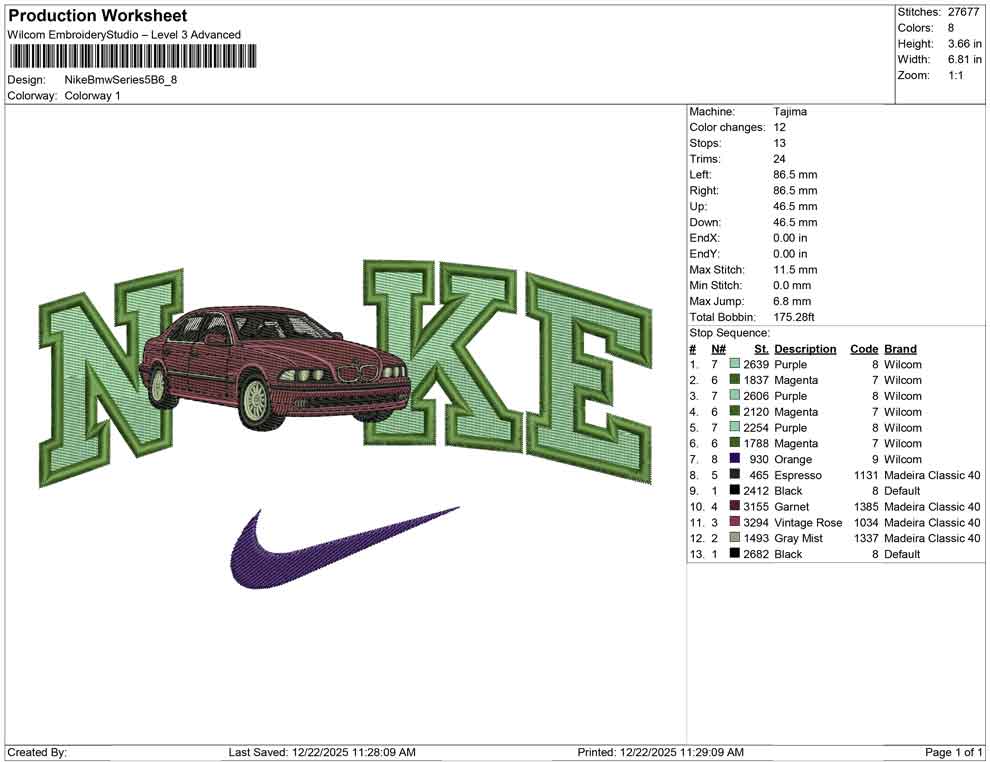
Task: Click the Total Bobbin value 175.28ft
Action: click(x=798, y=316)
